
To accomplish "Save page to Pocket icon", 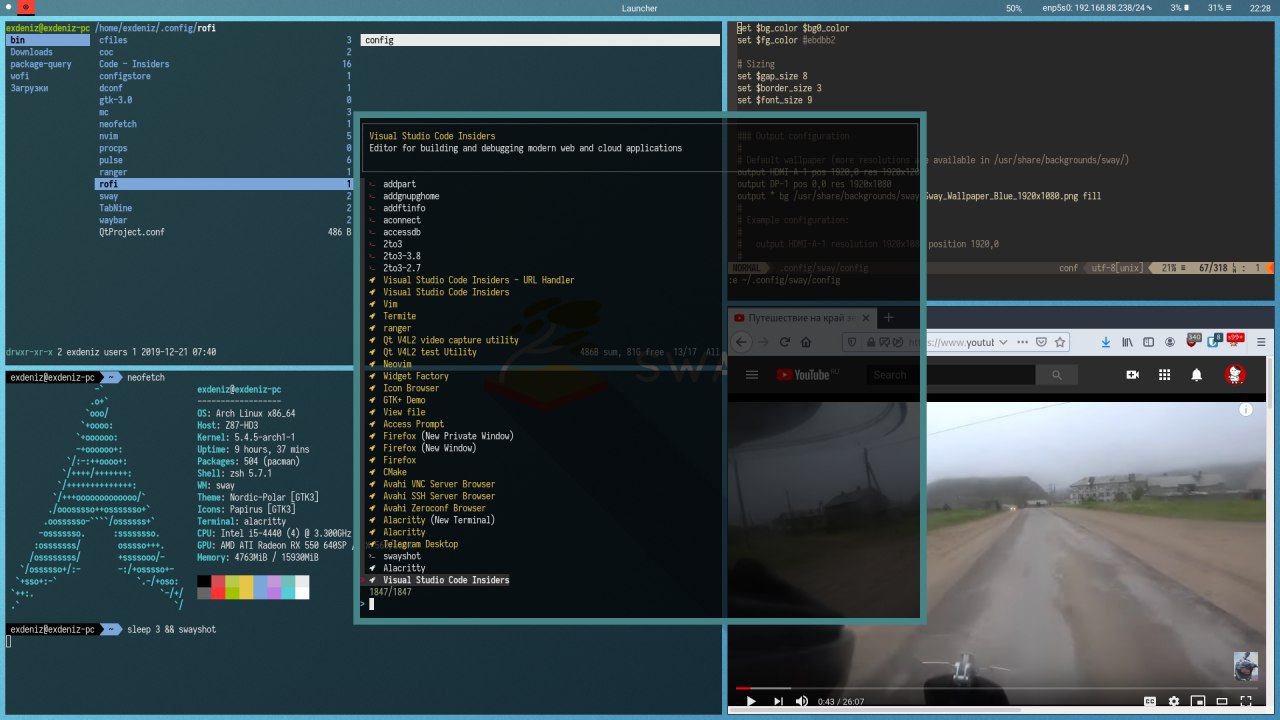I will tap(1041, 342).
